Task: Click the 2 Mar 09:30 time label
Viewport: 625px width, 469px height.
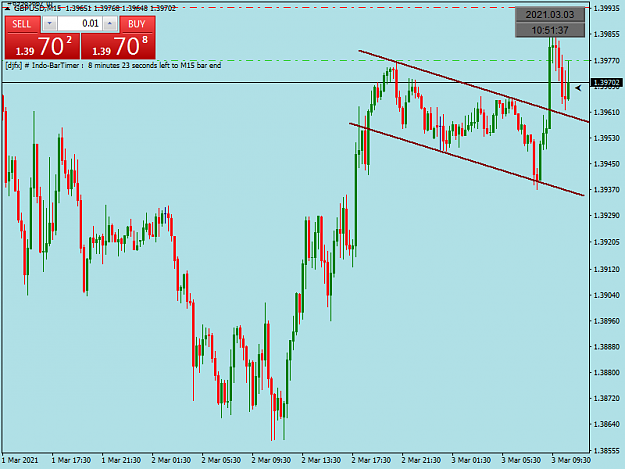Action: [x=271, y=460]
